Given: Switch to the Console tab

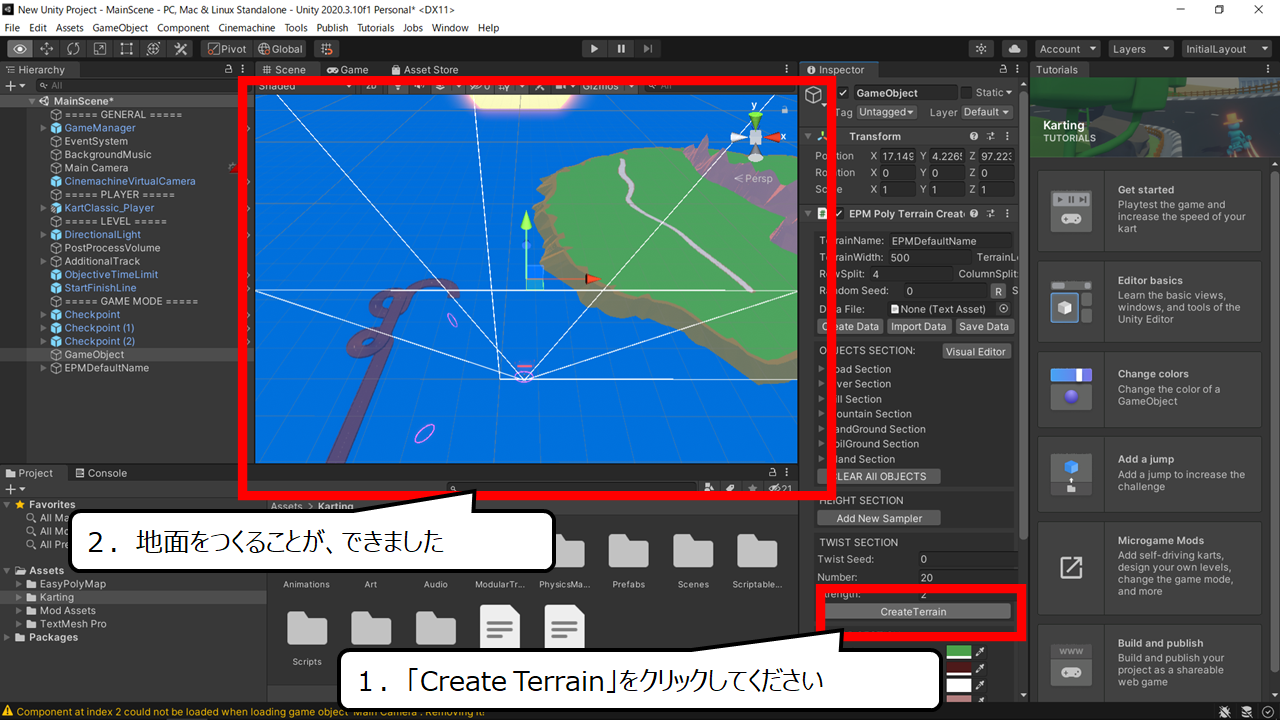Looking at the screenshot, I should point(100,473).
